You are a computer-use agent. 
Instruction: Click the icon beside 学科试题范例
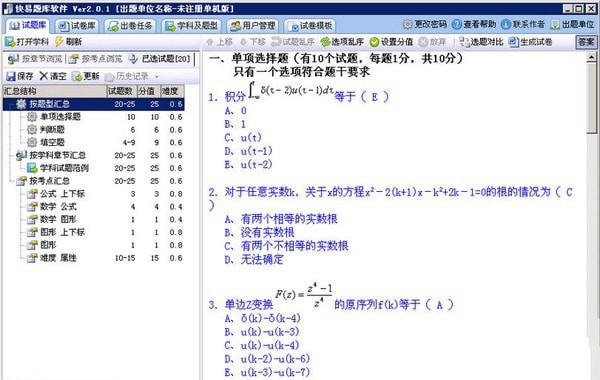[x=32, y=168]
